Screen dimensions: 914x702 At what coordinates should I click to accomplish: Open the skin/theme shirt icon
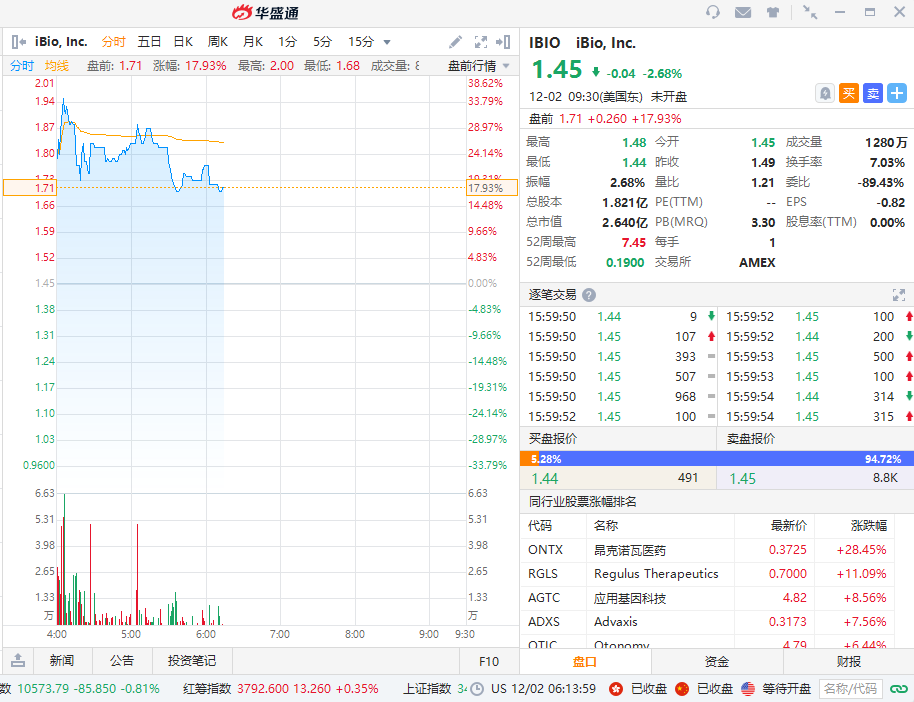773,12
